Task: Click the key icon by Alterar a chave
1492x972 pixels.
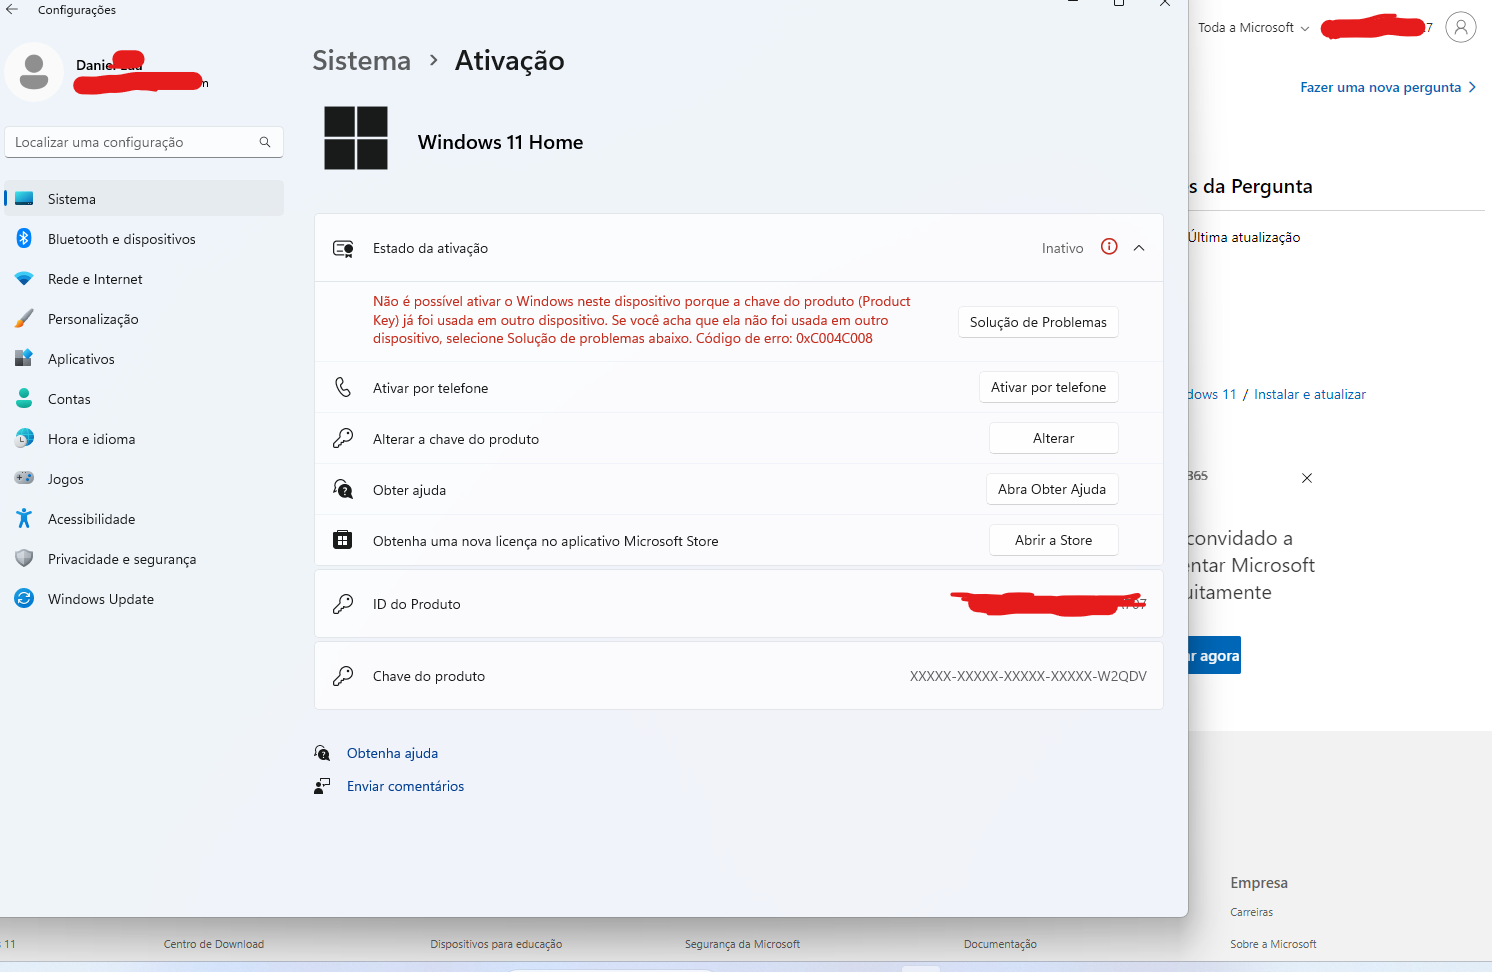Action: (343, 438)
